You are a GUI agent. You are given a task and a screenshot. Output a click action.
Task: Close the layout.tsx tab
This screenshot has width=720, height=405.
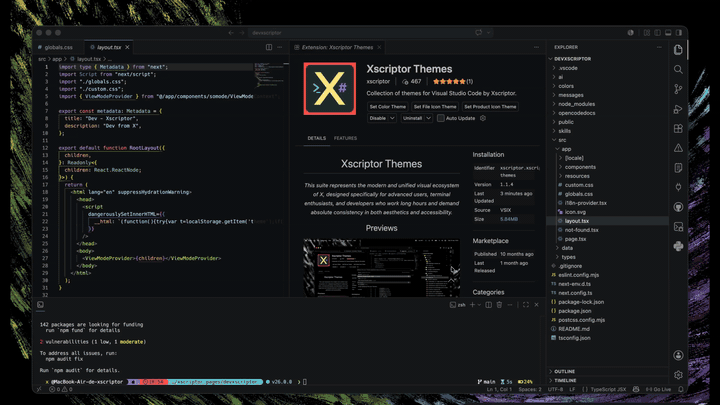point(128,47)
